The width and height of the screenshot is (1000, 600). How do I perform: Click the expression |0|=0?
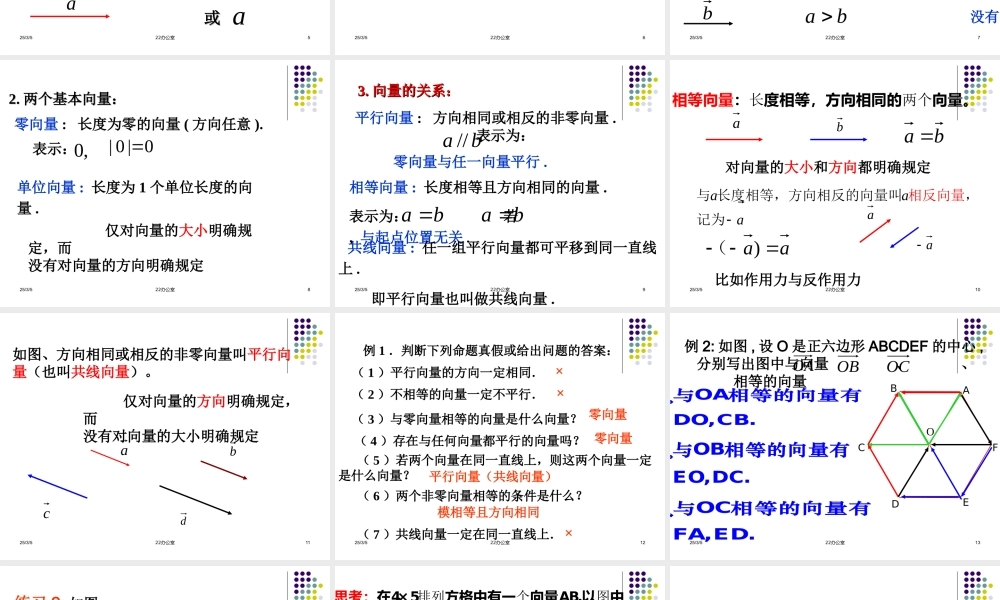pos(131,147)
